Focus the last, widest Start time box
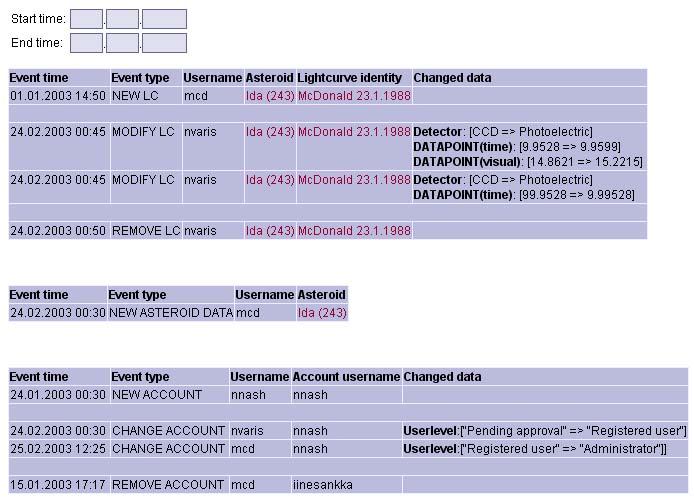Image resolution: width=694 pixels, height=500 pixels. coord(164,19)
